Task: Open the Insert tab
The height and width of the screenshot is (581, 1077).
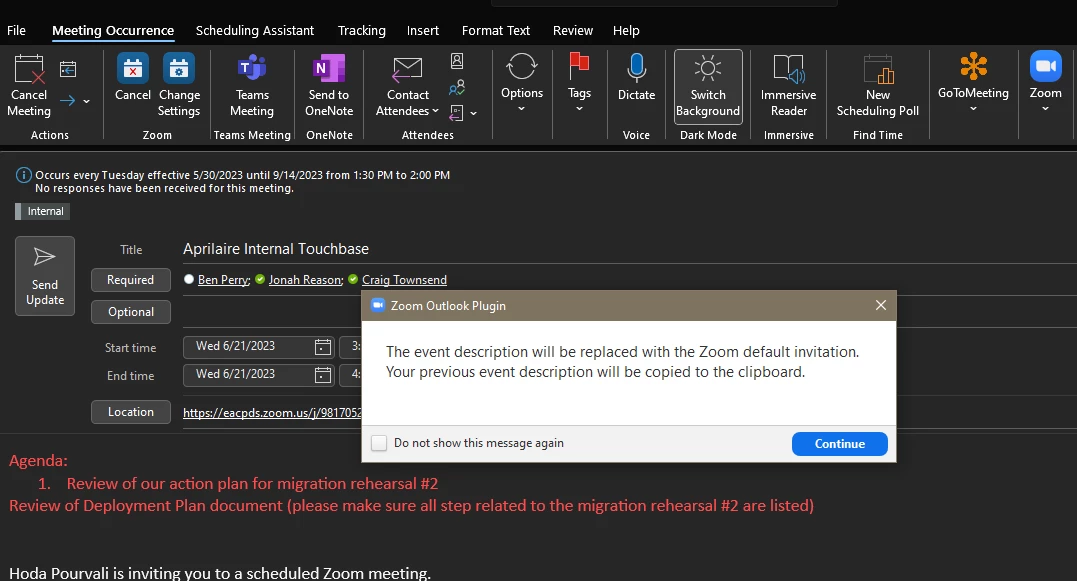Action: click(x=422, y=30)
